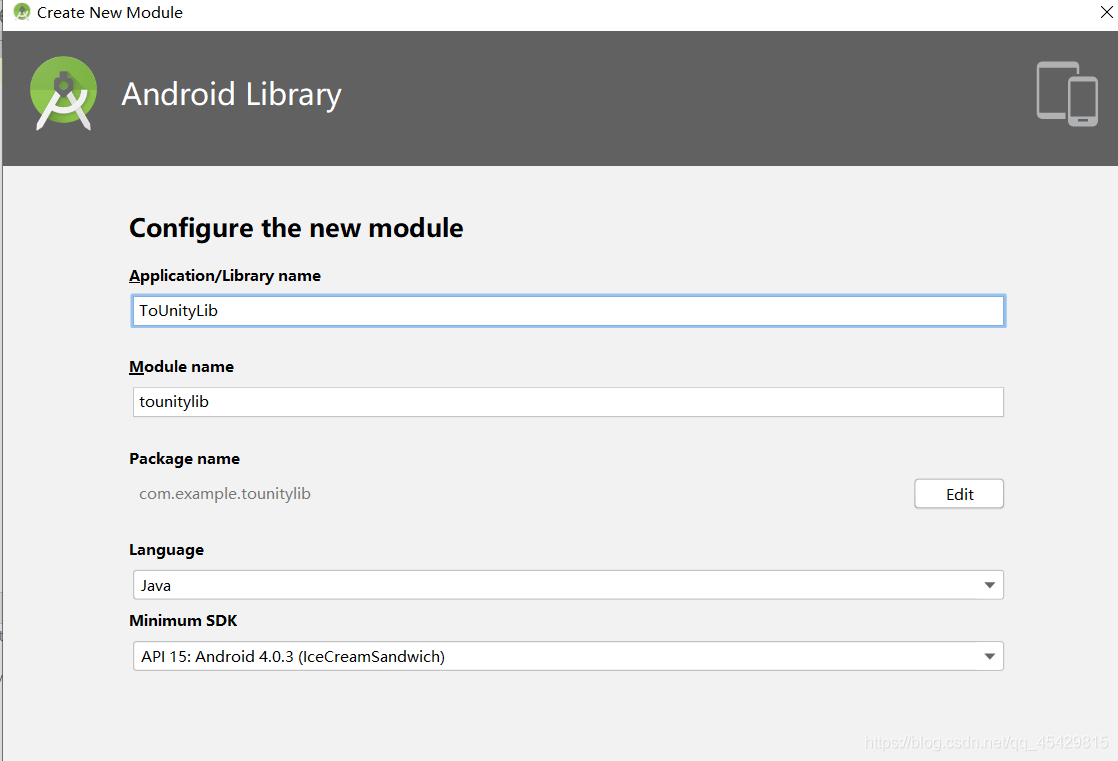Image resolution: width=1118 pixels, height=761 pixels.
Task: Click the arrow of the Minimum SDK combo box
Action: point(989,656)
